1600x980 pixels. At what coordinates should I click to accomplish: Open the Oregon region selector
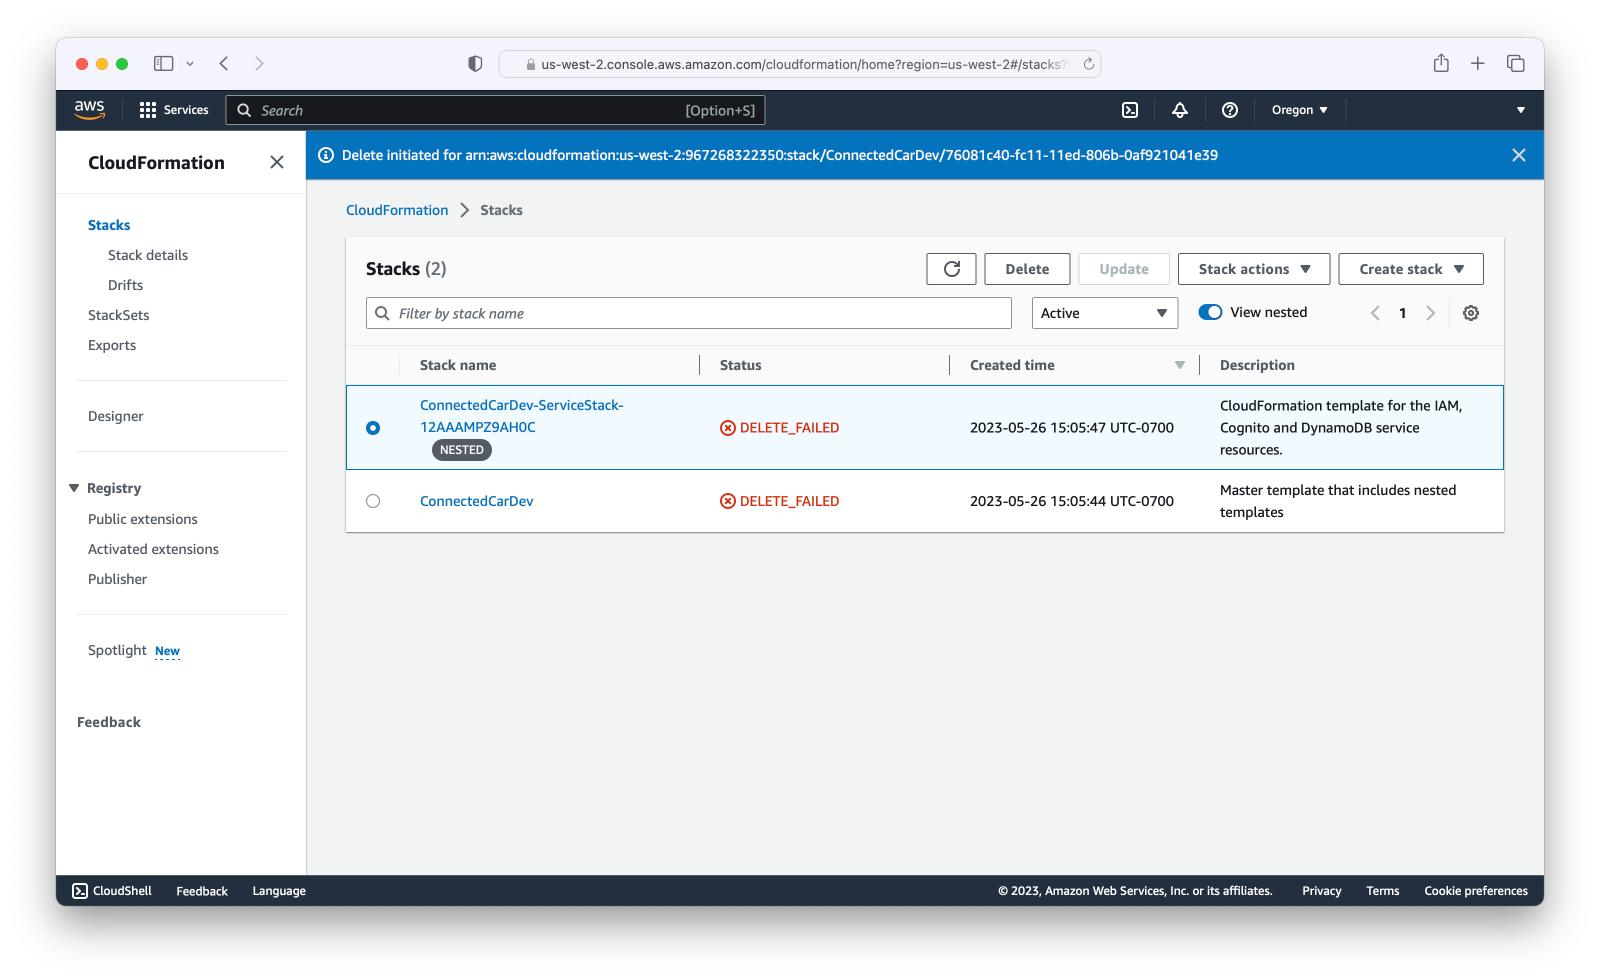pos(1299,110)
